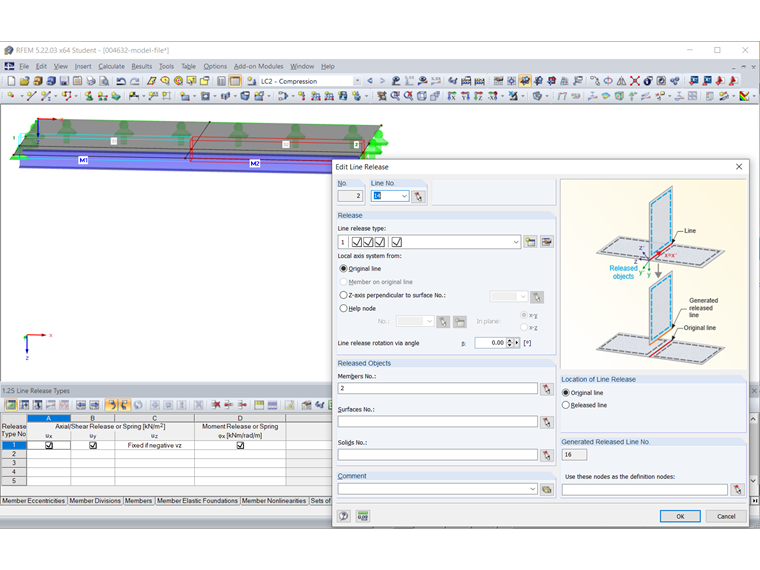
Task: Select member label M2 in model view
Action: pos(254,163)
